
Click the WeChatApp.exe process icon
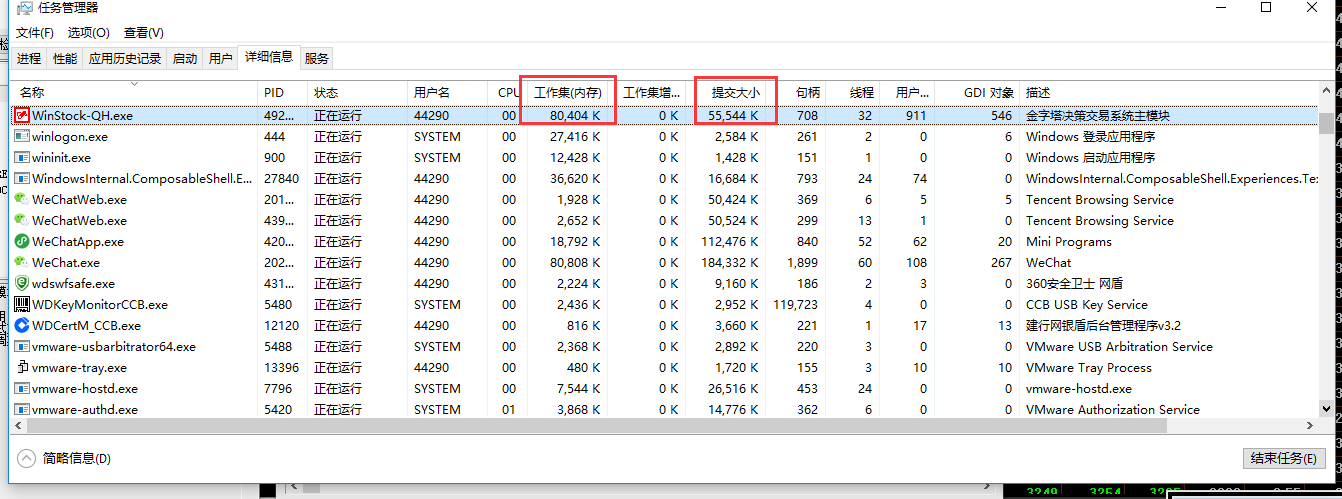(22, 241)
